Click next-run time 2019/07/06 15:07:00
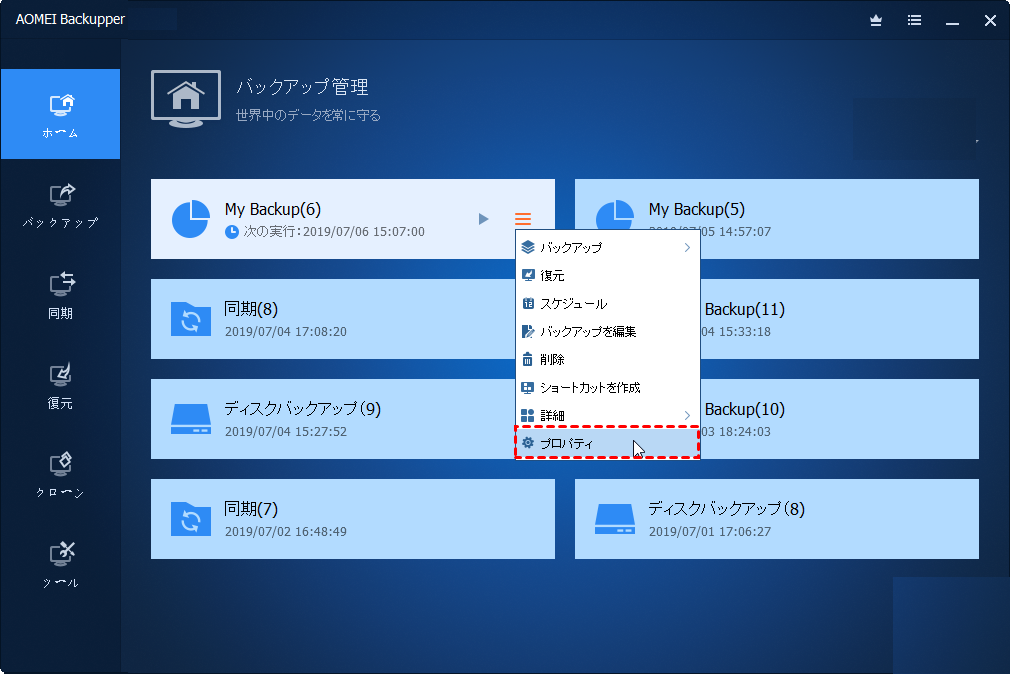The image size is (1010, 674). coord(364,231)
